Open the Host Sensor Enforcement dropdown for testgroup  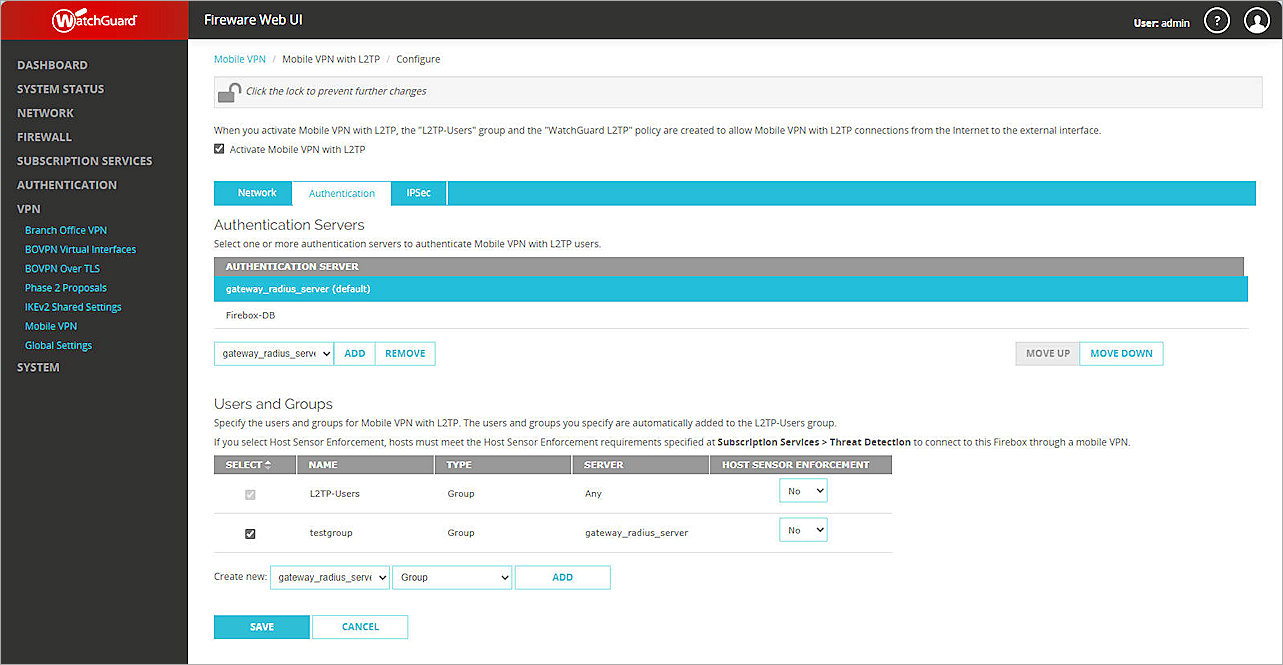point(802,529)
